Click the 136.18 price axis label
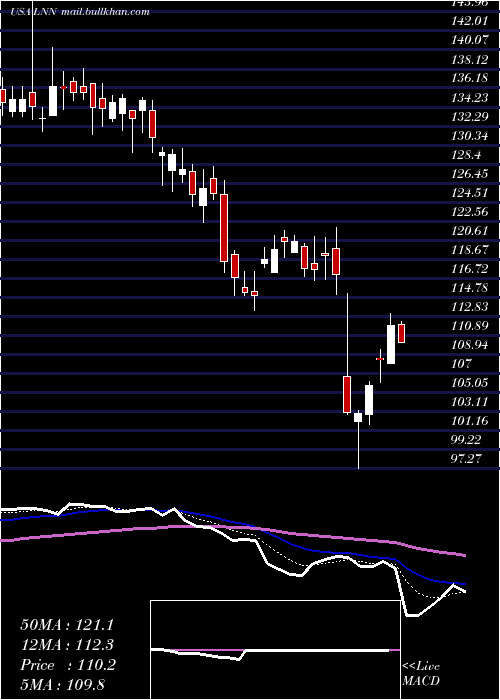500x700 pixels. point(469,78)
